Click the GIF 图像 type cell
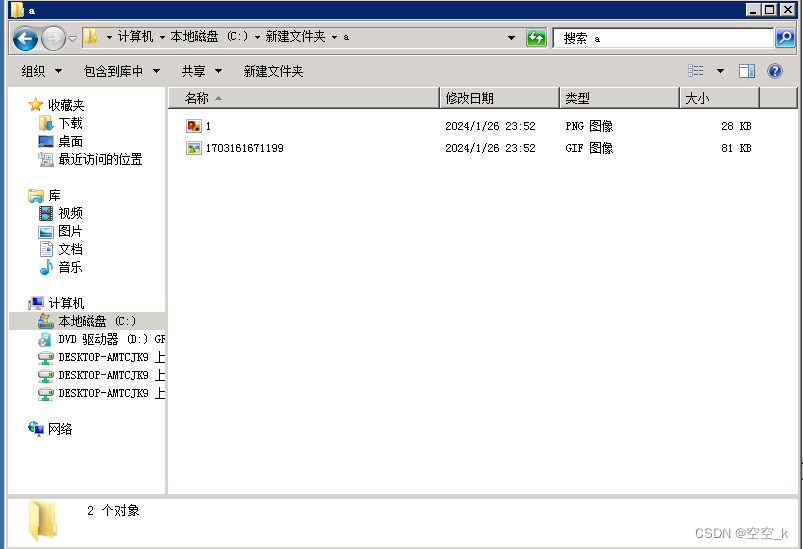 tap(589, 149)
